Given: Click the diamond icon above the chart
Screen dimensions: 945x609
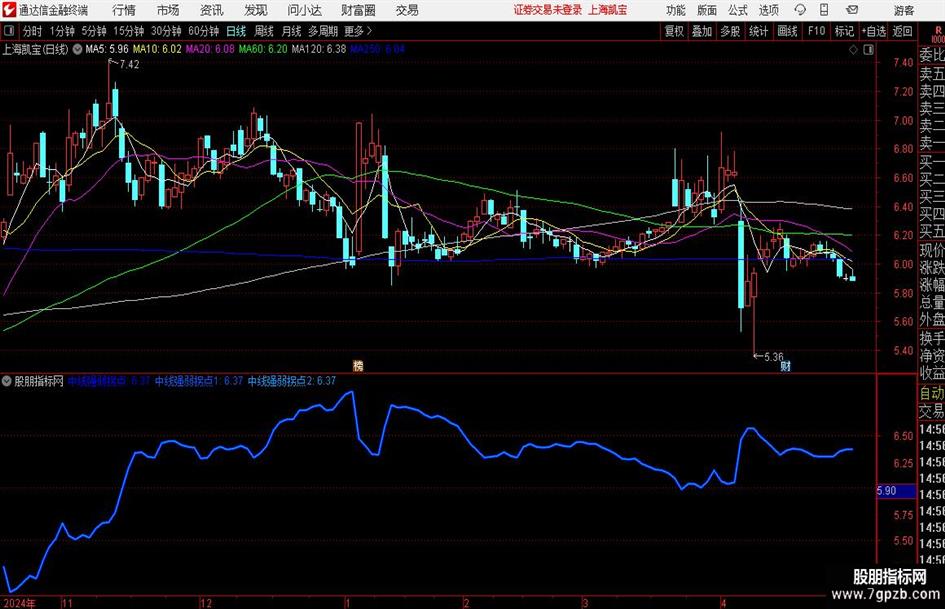Looking at the screenshot, I should (x=853, y=49).
